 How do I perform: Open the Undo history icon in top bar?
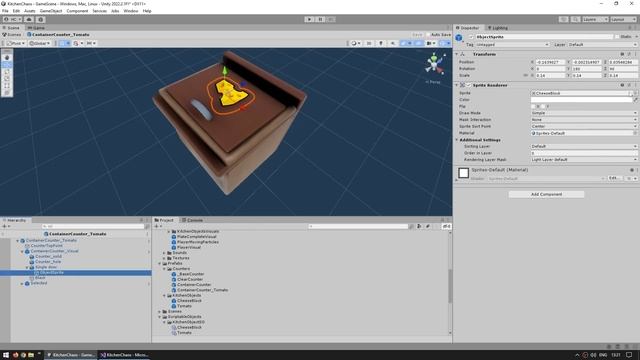[x=564, y=19]
